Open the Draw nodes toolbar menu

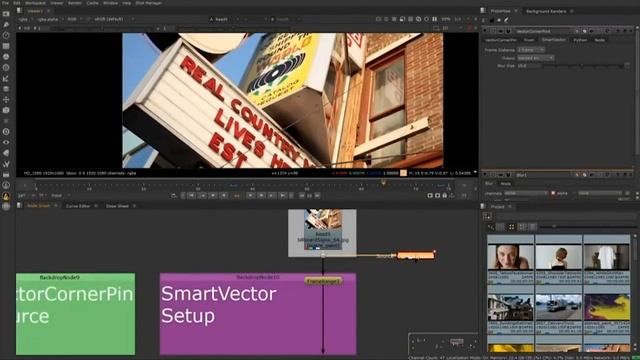pos(6,24)
